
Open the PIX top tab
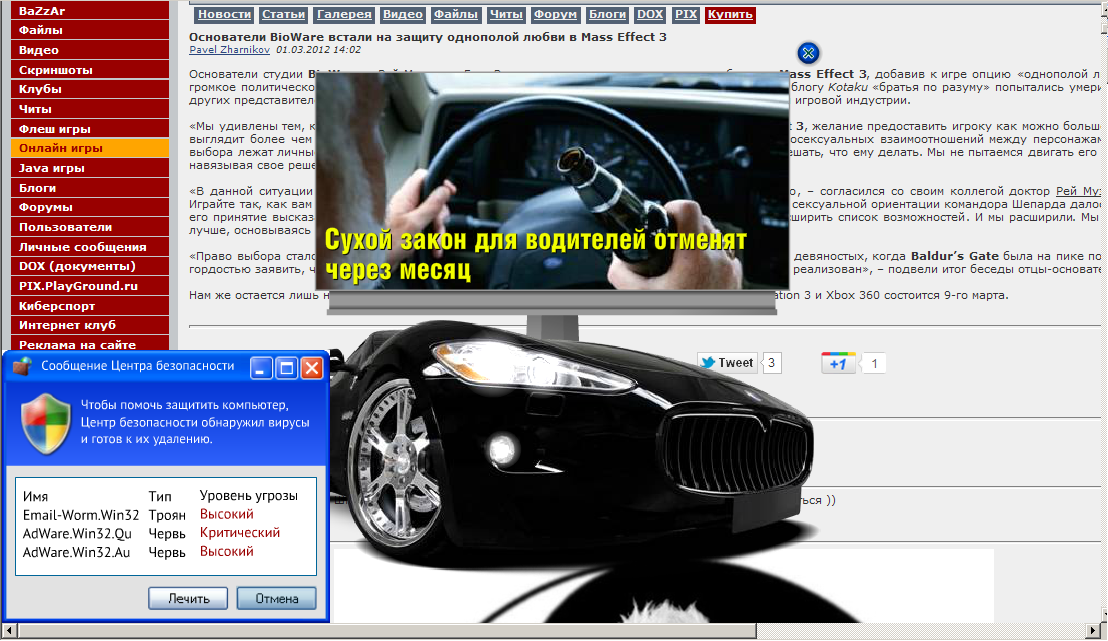(x=685, y=14)
